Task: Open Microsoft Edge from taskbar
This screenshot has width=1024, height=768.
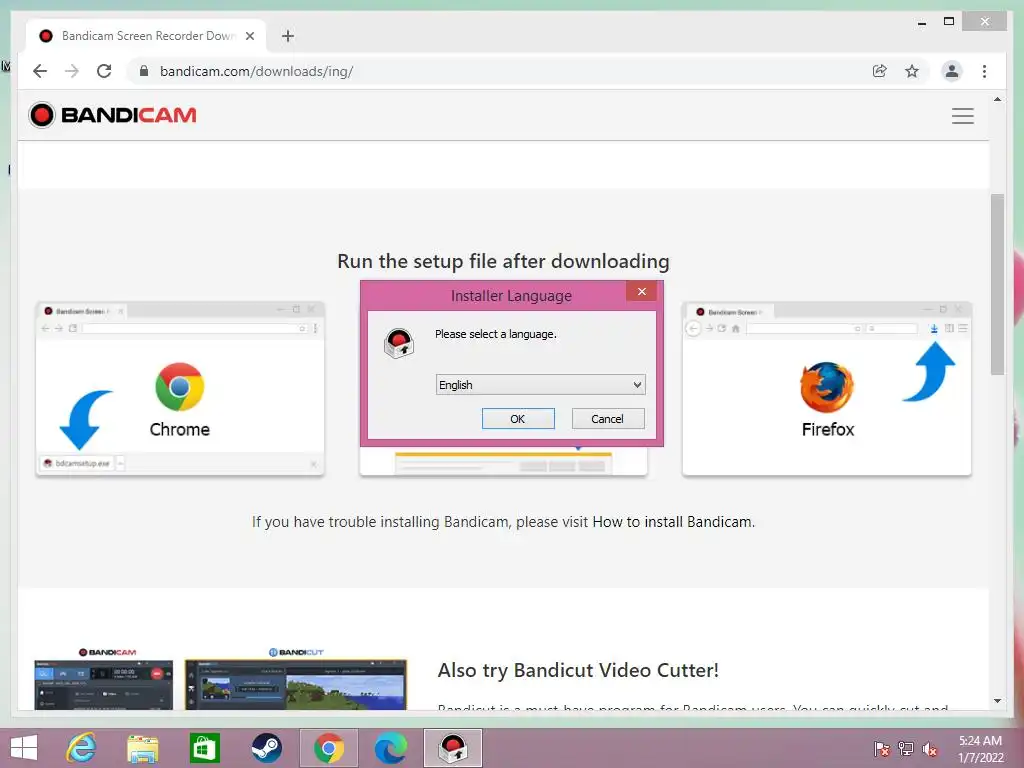Action: pos(391,748)
